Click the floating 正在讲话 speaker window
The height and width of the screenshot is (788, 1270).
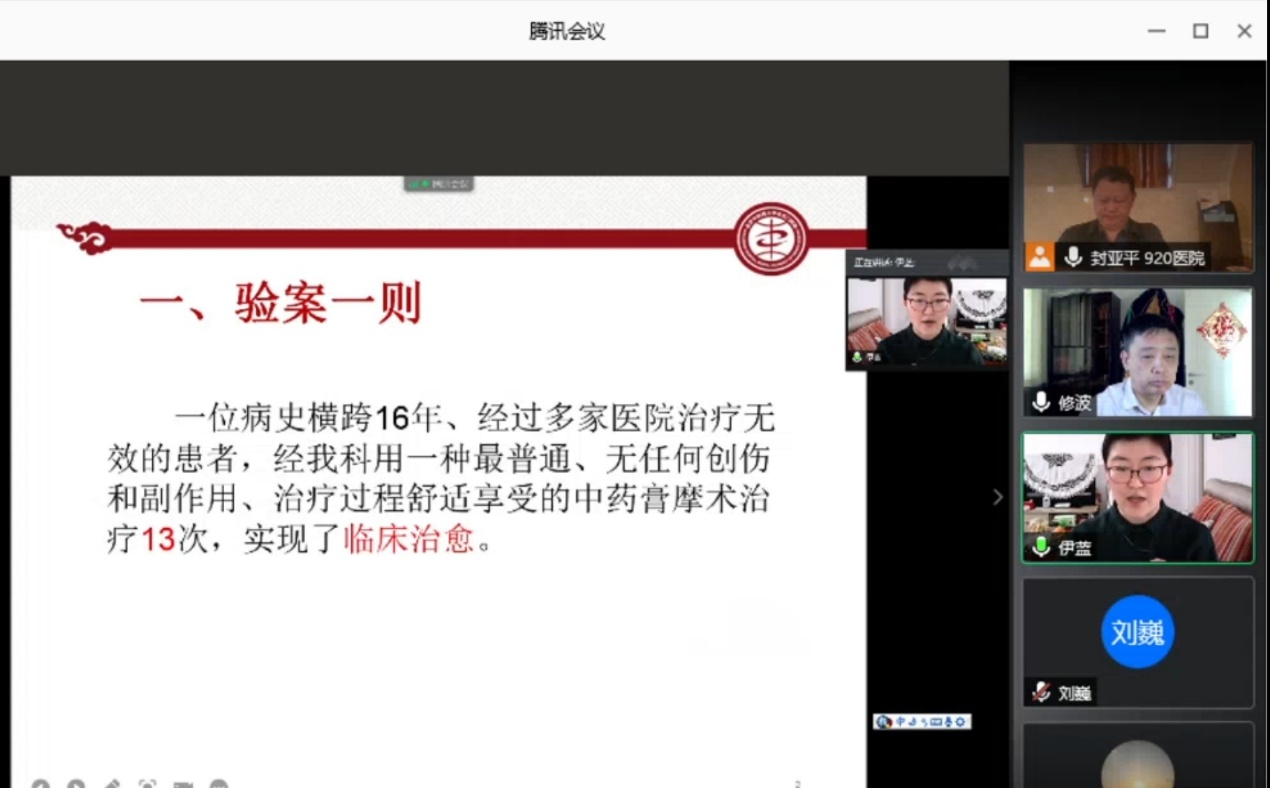(x=926, y=312)
